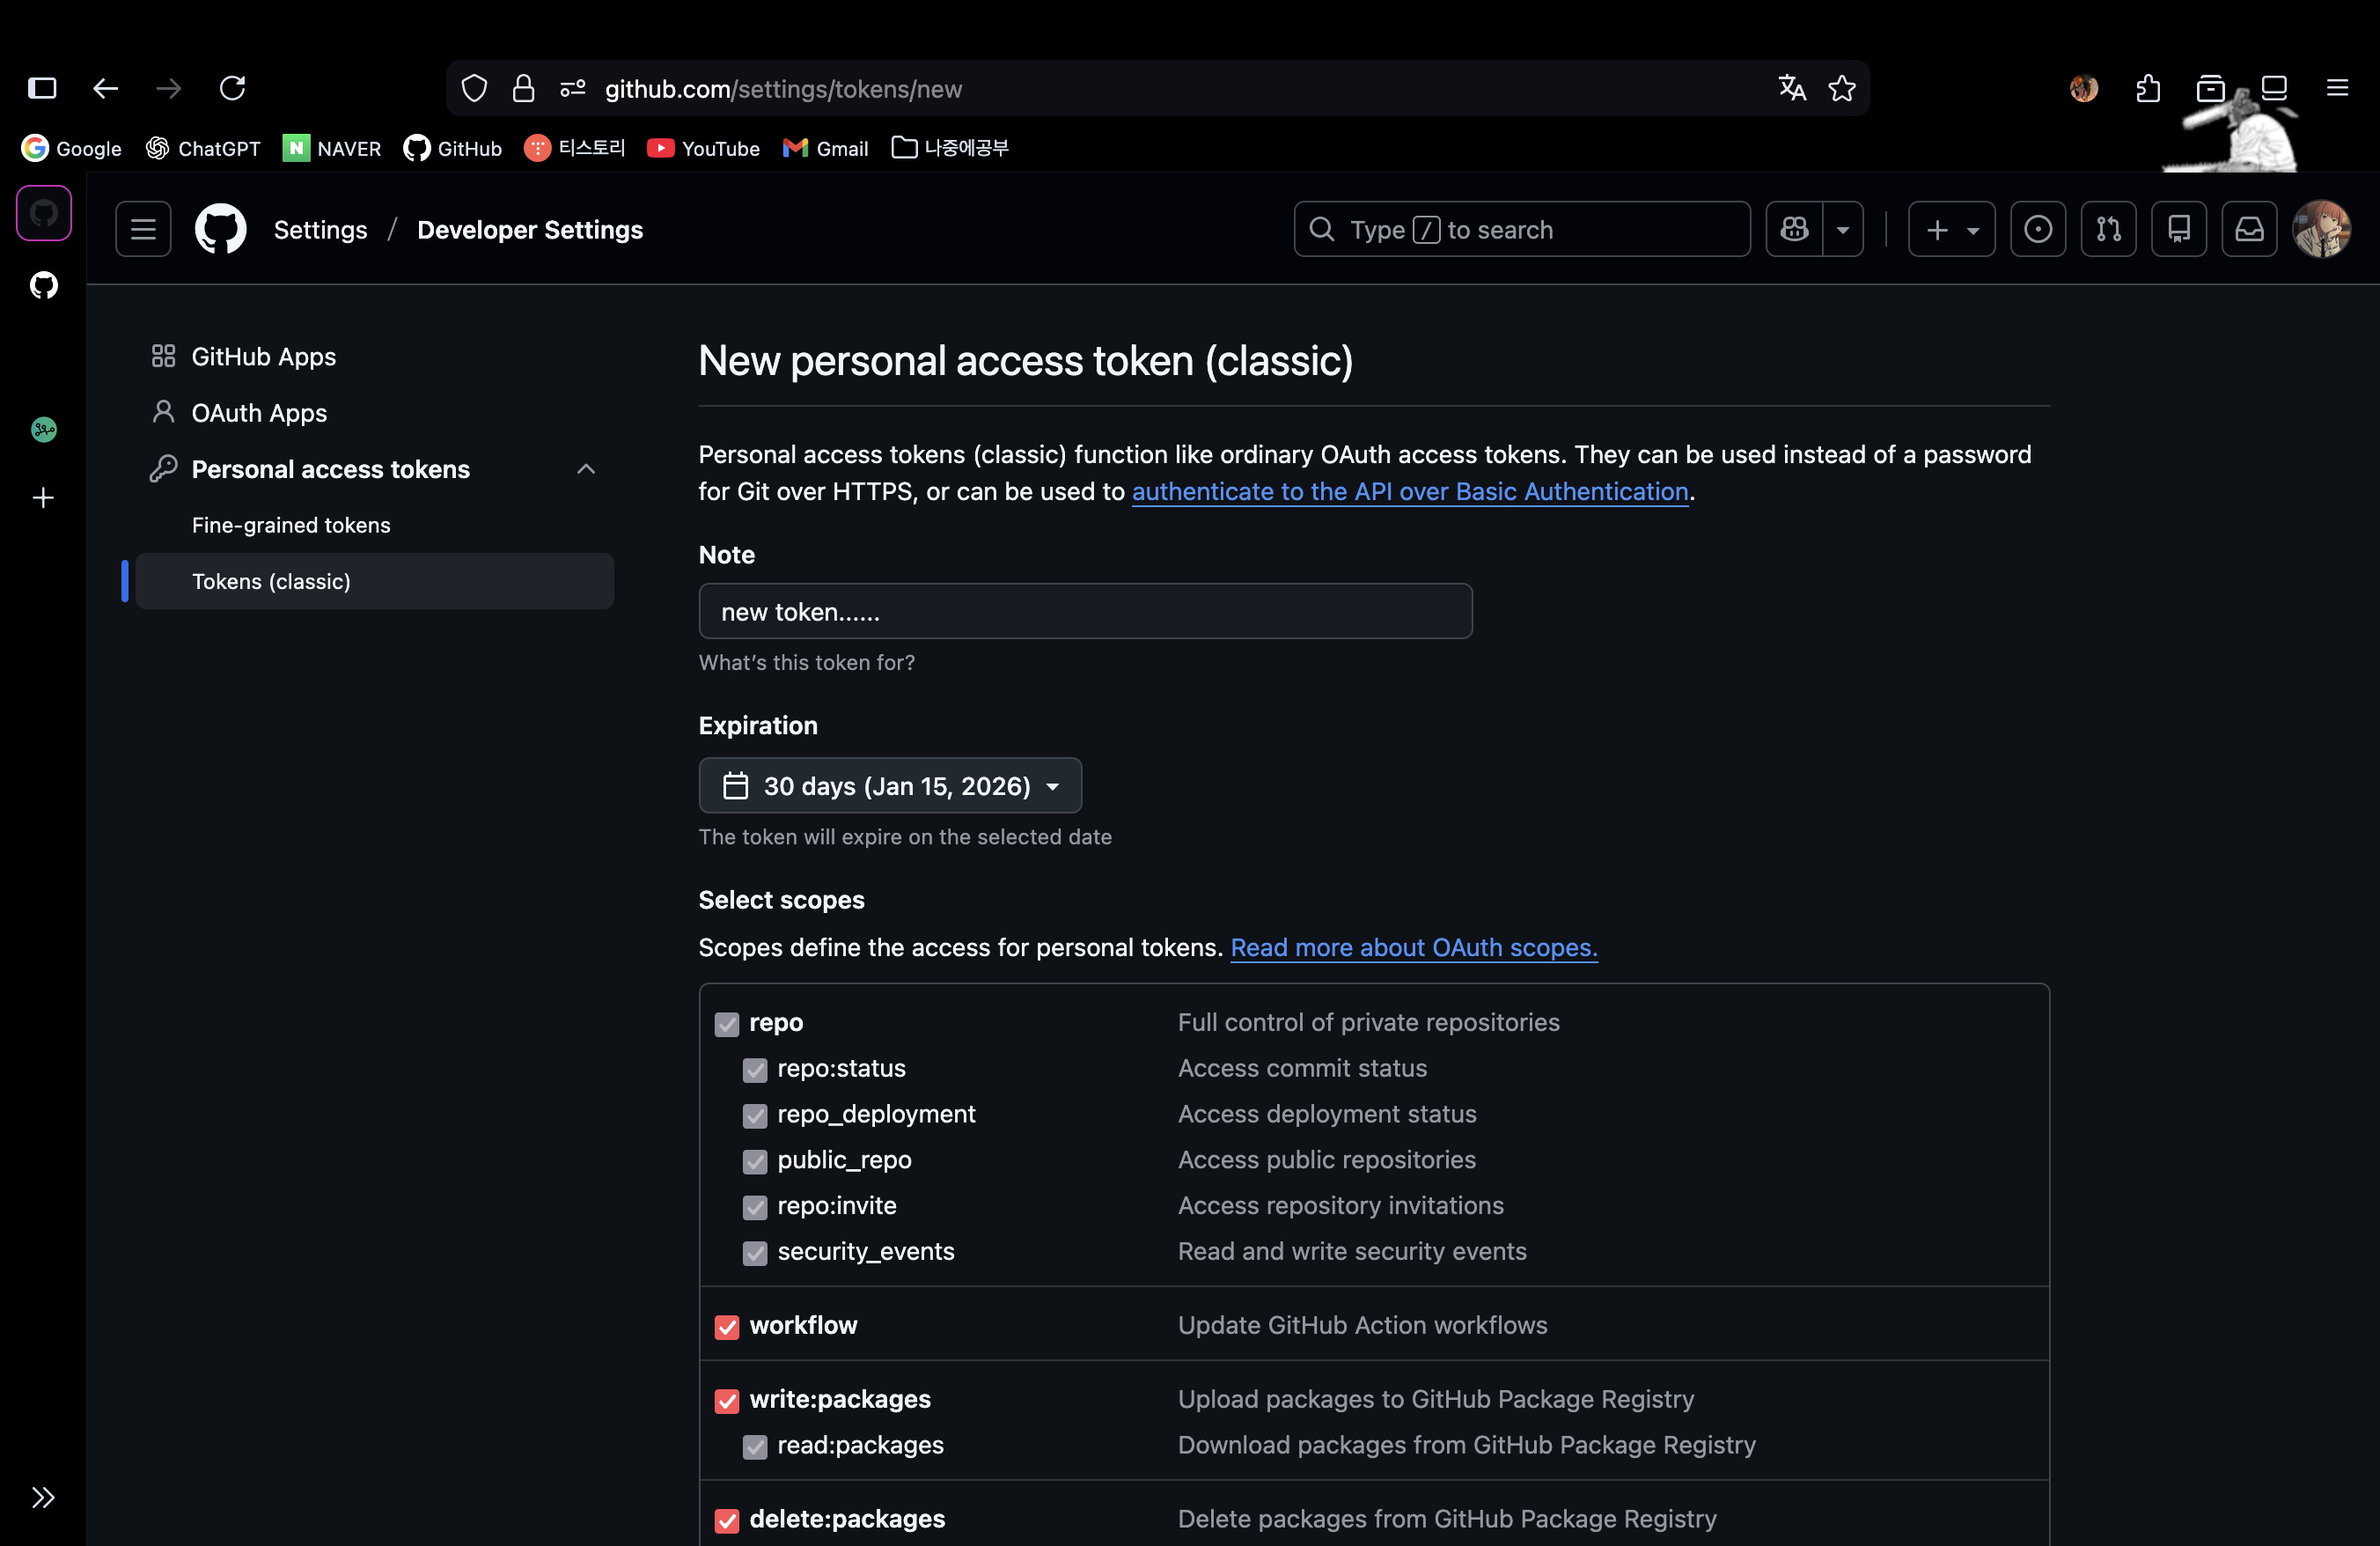
Task: Open the Expiration 30 days dropdown
Action: (889, 786)
